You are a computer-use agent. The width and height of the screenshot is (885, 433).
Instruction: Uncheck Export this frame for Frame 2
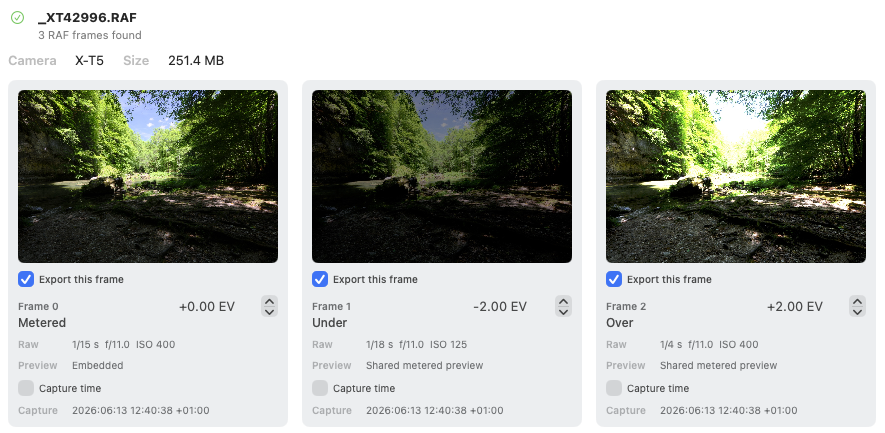tap(614, 279)
